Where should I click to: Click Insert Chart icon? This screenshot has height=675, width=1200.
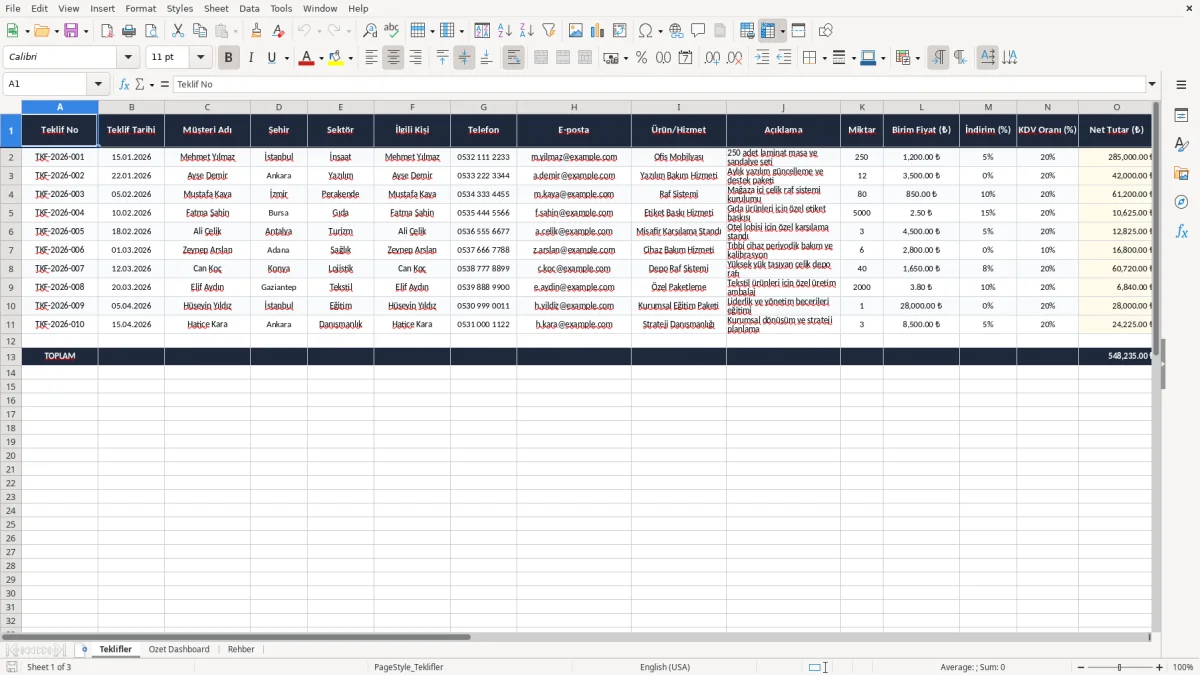pyautogui.click(x=598, y=31)
